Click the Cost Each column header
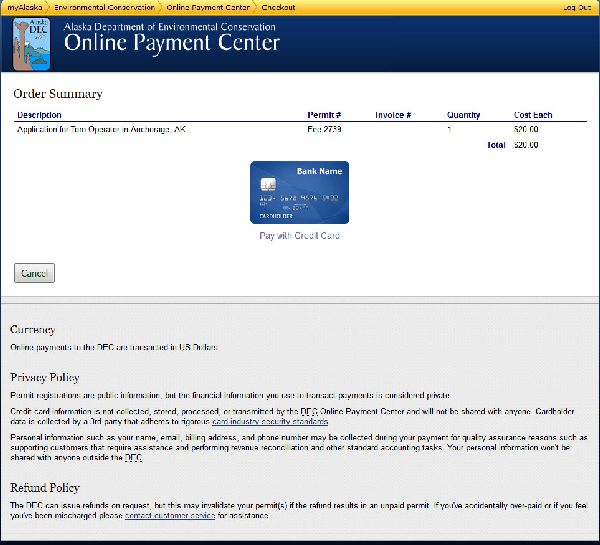The image size is (600, 545). pos(532,115)
